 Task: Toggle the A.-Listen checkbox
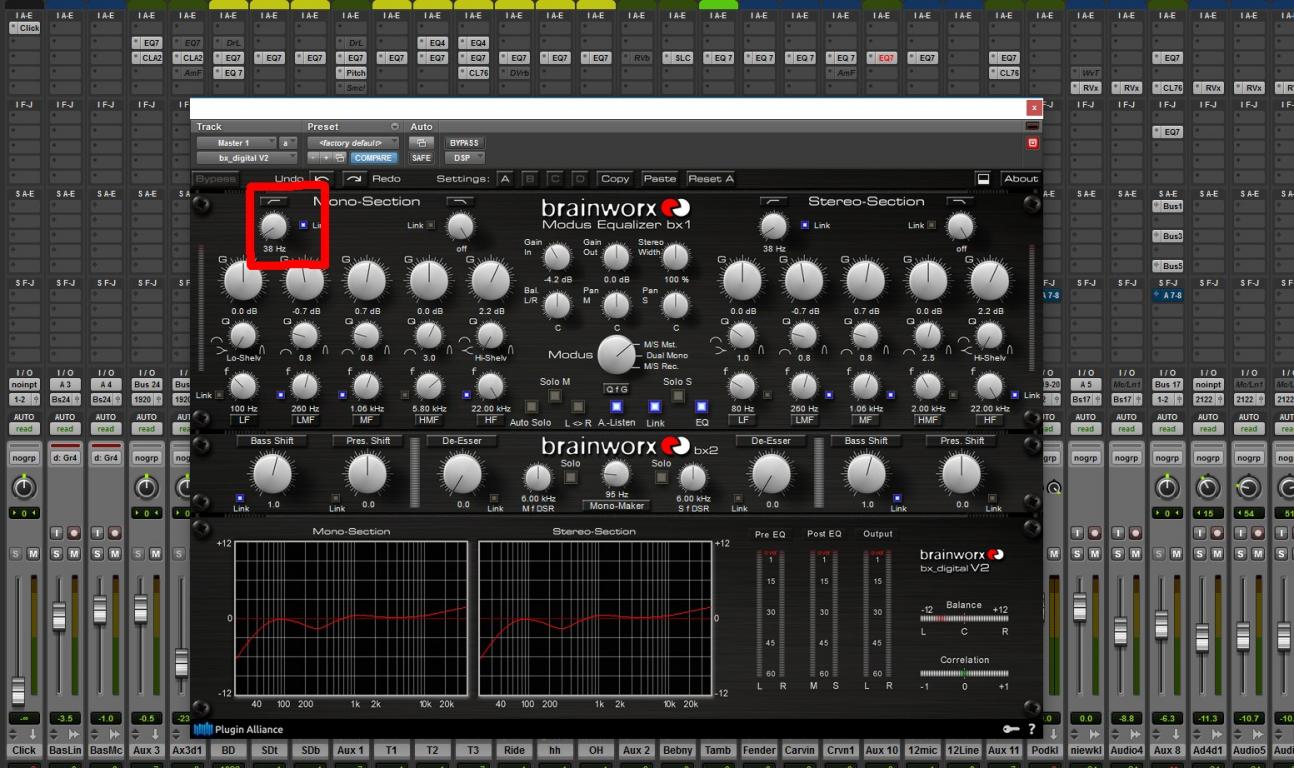(616, 407)
